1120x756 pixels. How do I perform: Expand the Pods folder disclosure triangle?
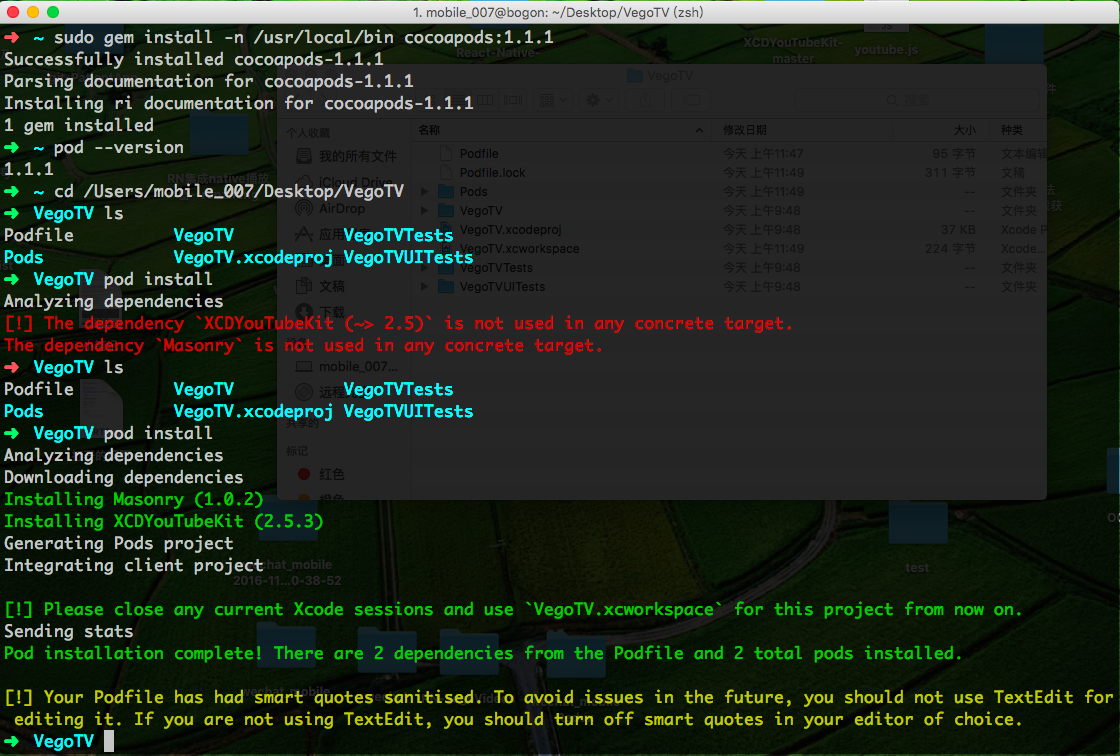[424, 192]
